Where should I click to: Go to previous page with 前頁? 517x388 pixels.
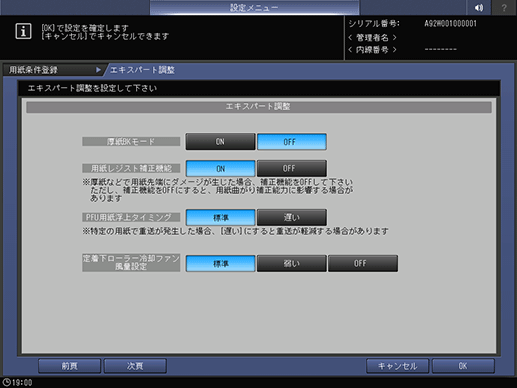[69, 366]
